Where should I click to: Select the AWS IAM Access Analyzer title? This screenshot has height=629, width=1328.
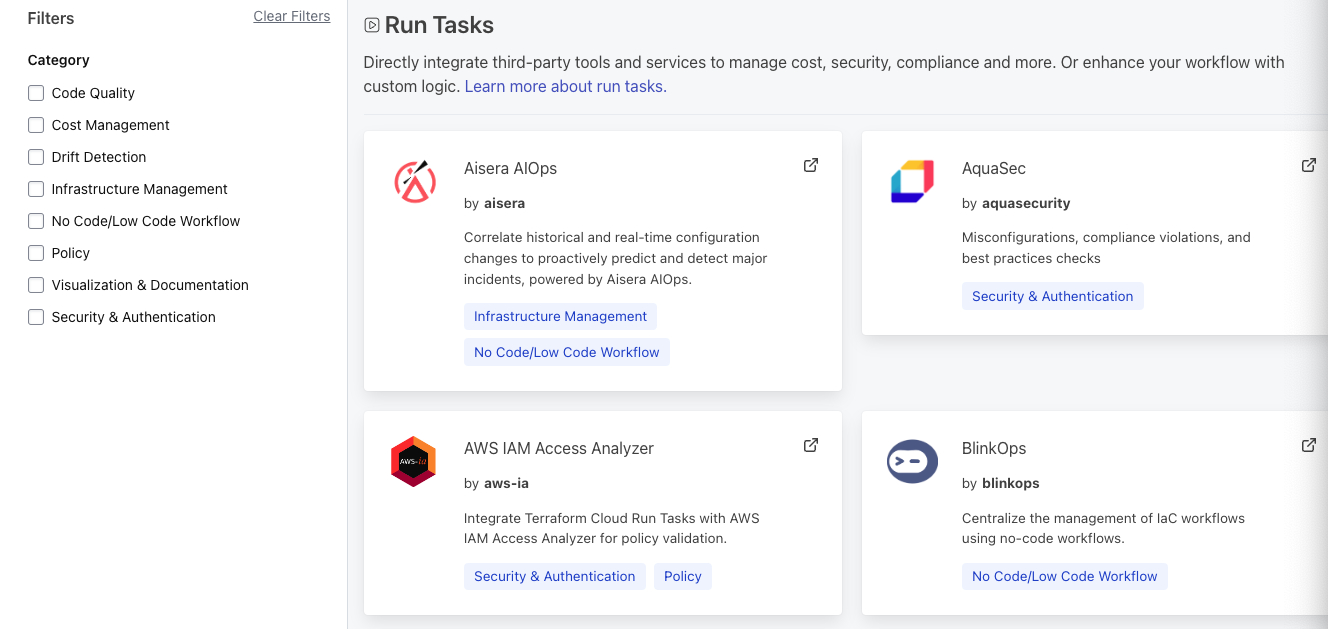click(x=559, y=448)
